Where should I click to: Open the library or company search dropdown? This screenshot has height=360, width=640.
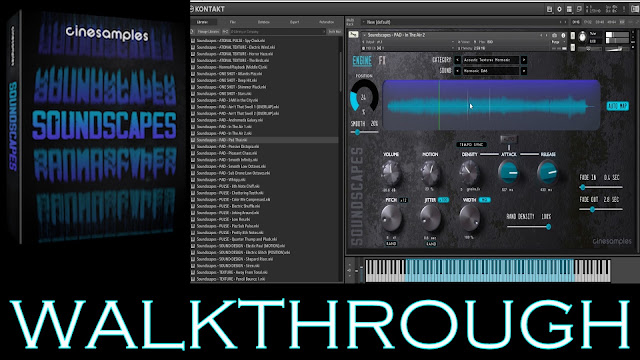click(278, 31)
